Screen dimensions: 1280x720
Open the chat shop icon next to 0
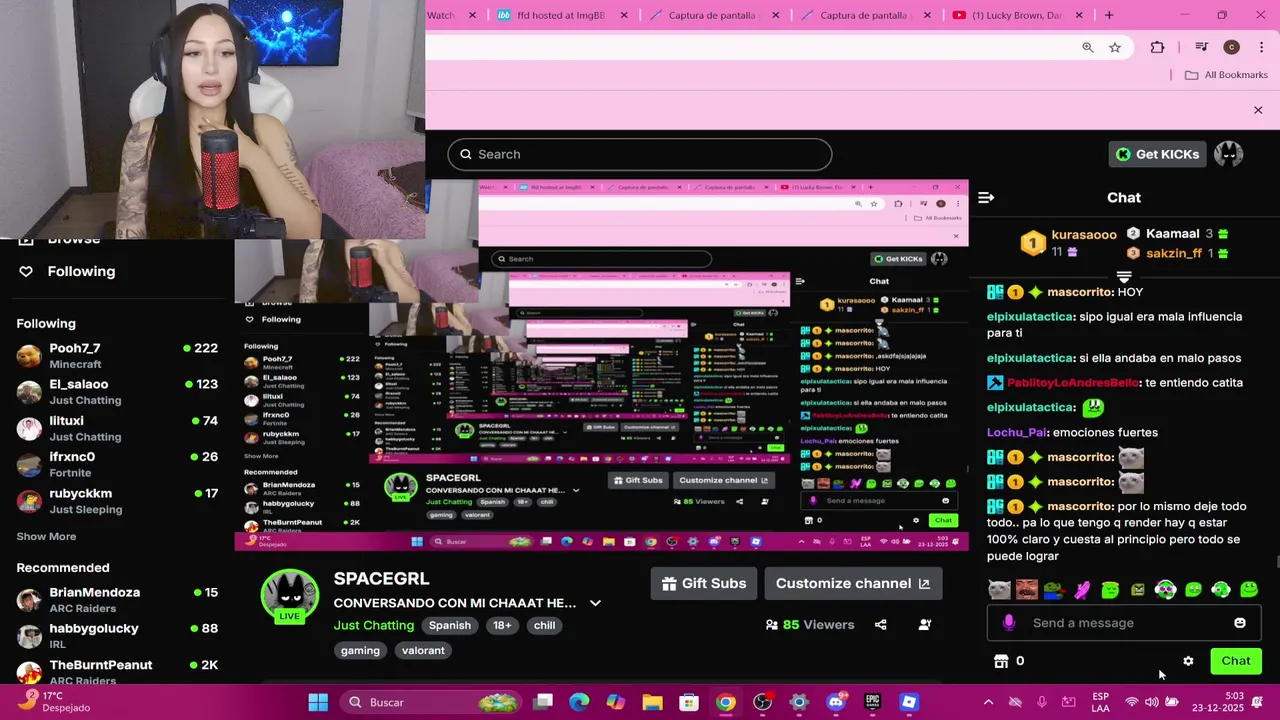click(1001, 661)
